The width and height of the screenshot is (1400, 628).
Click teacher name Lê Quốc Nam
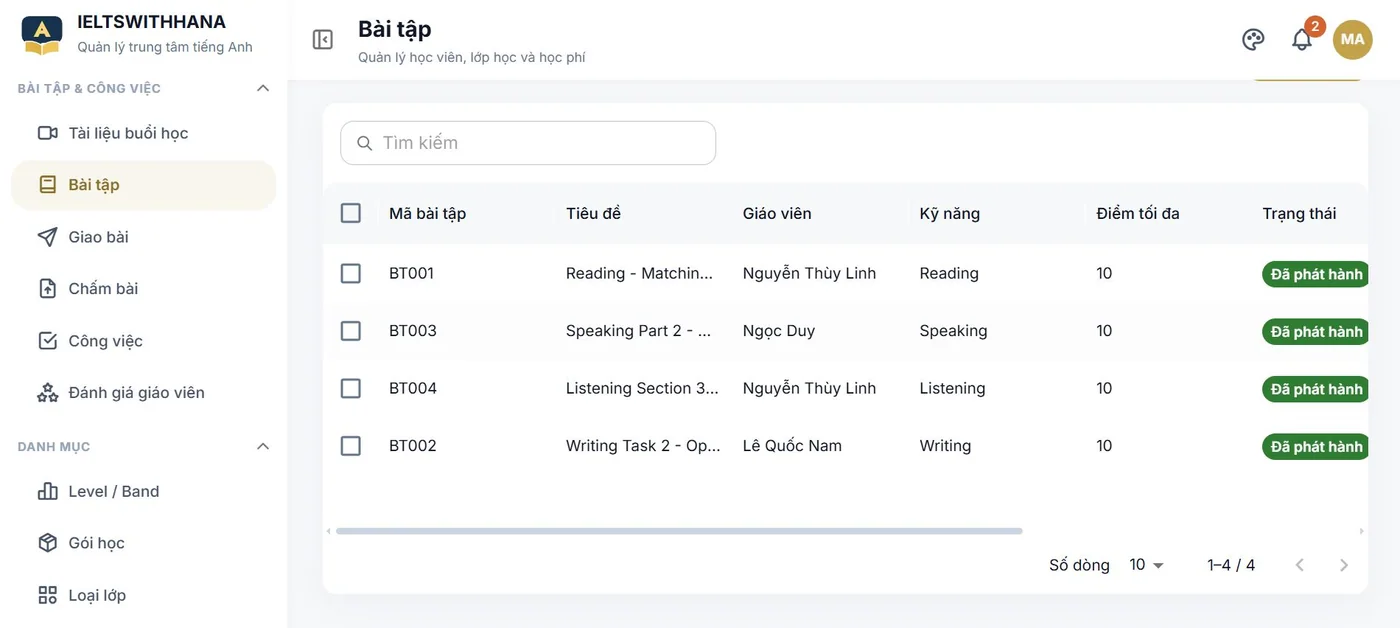click(792, 446)
